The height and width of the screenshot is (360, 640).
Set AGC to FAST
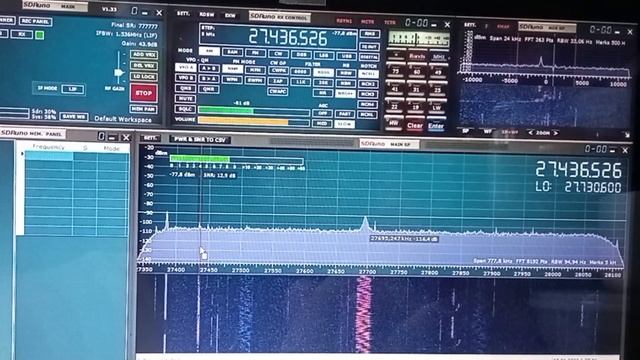tap(345, 114)
